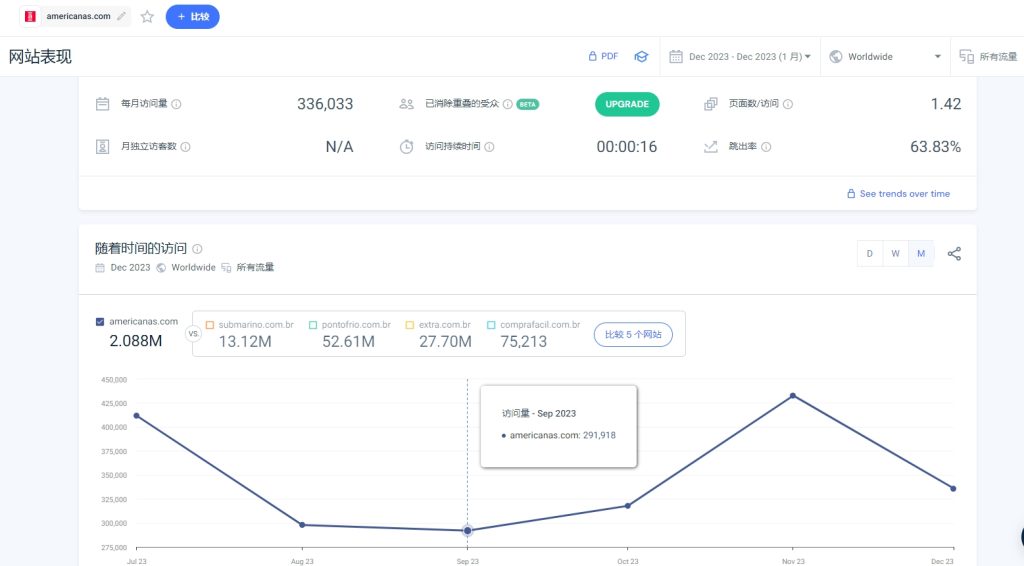Switch chart to weekly W view

[895, 253]
